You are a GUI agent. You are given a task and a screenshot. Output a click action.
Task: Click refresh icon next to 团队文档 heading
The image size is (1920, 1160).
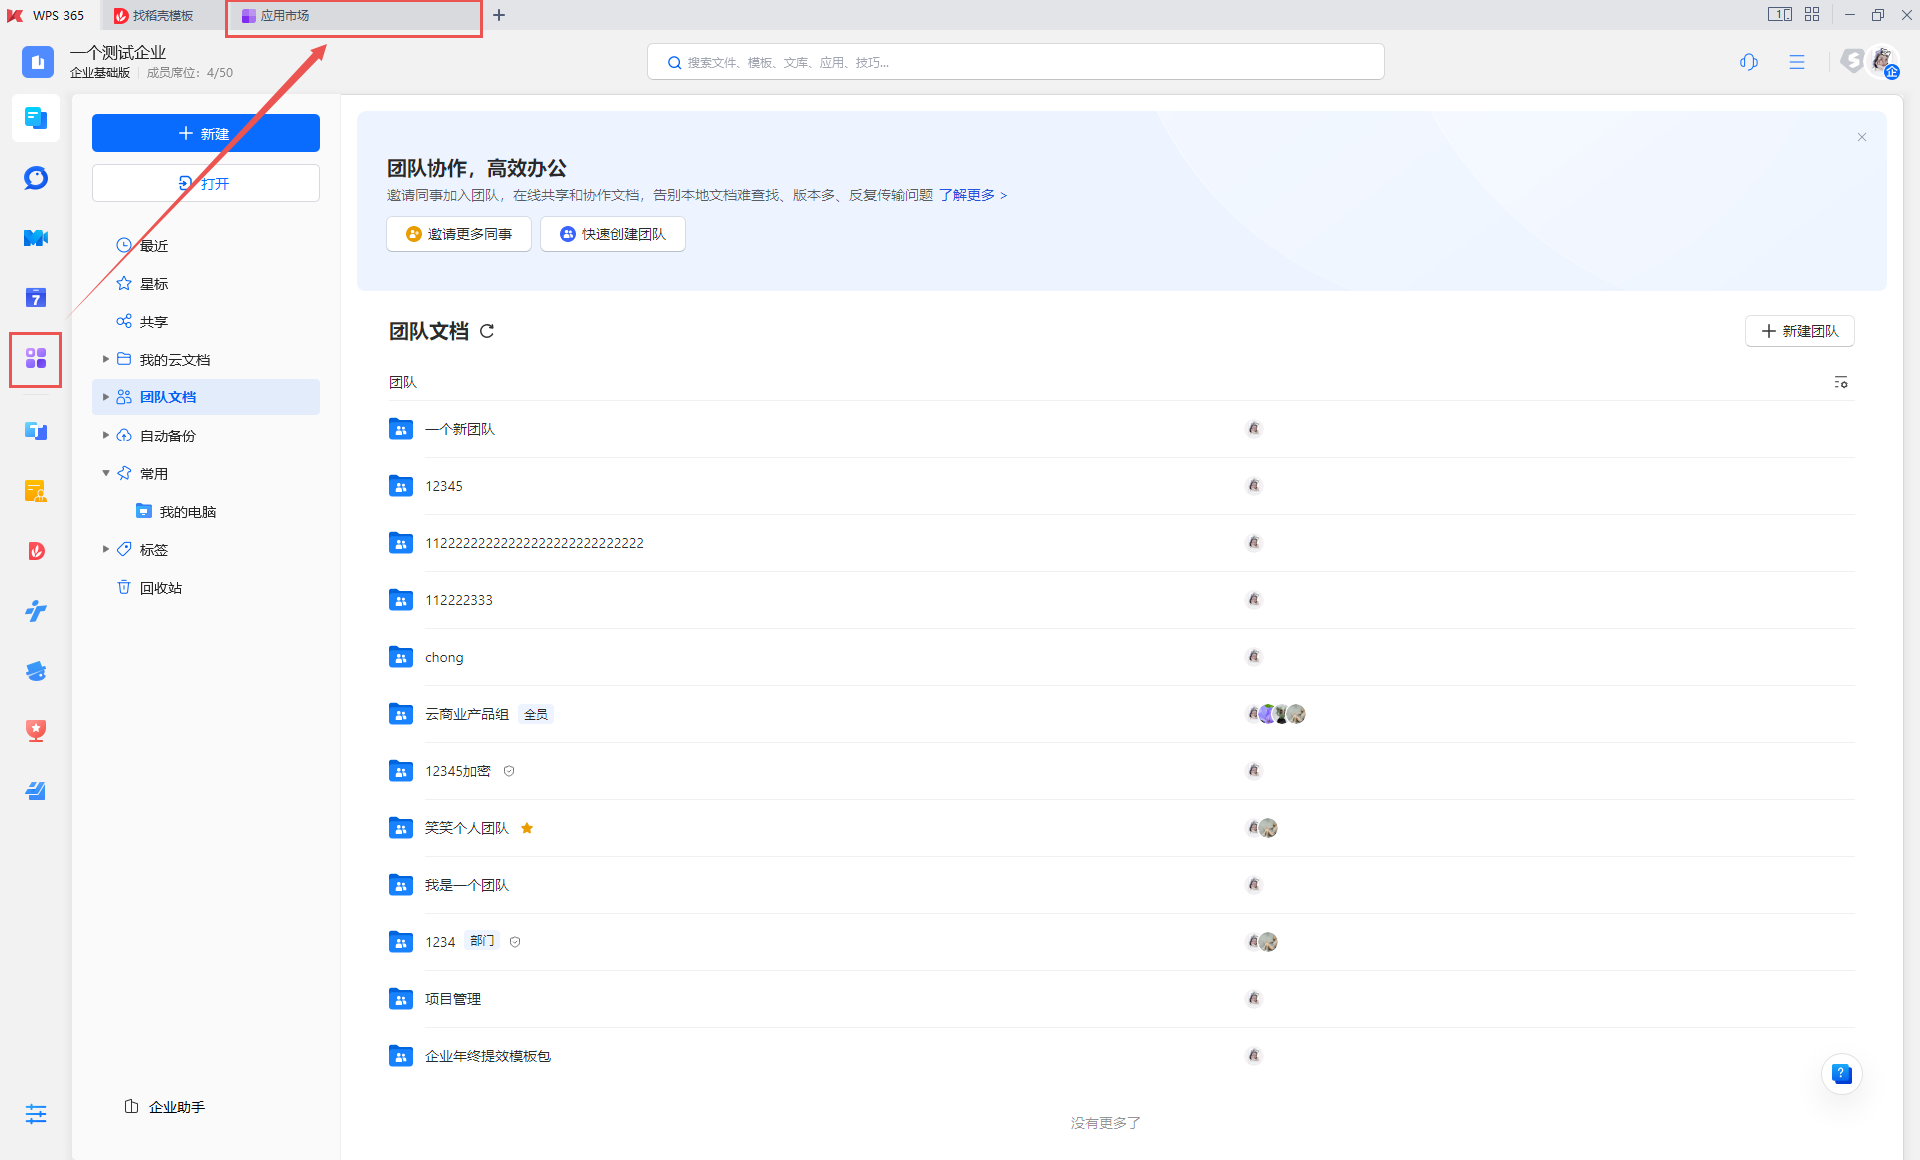[x=487, y=331]
